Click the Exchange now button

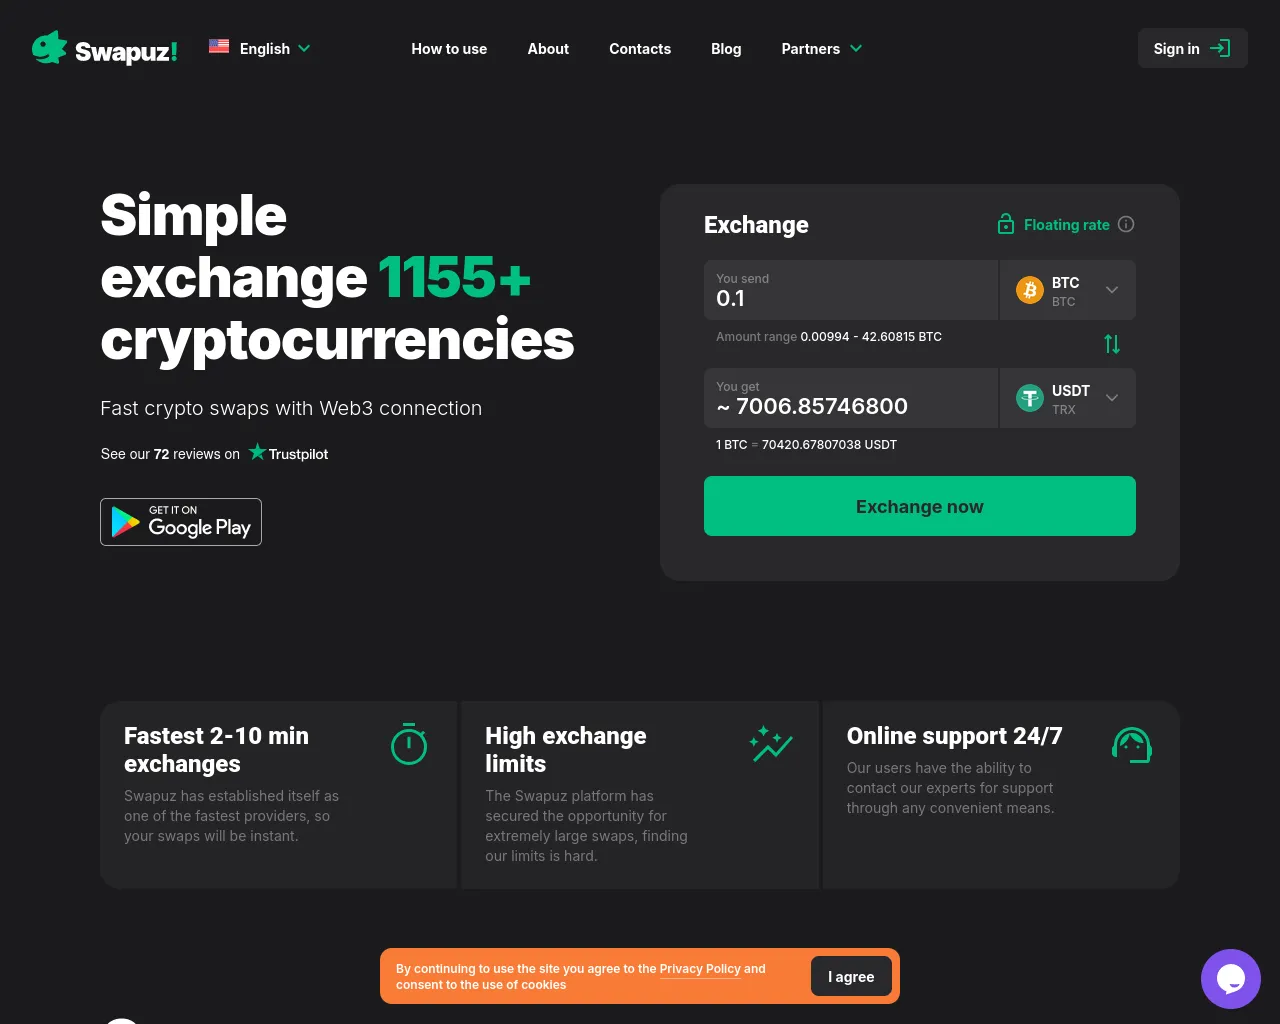pyautogui.click(x=920, y=506)
